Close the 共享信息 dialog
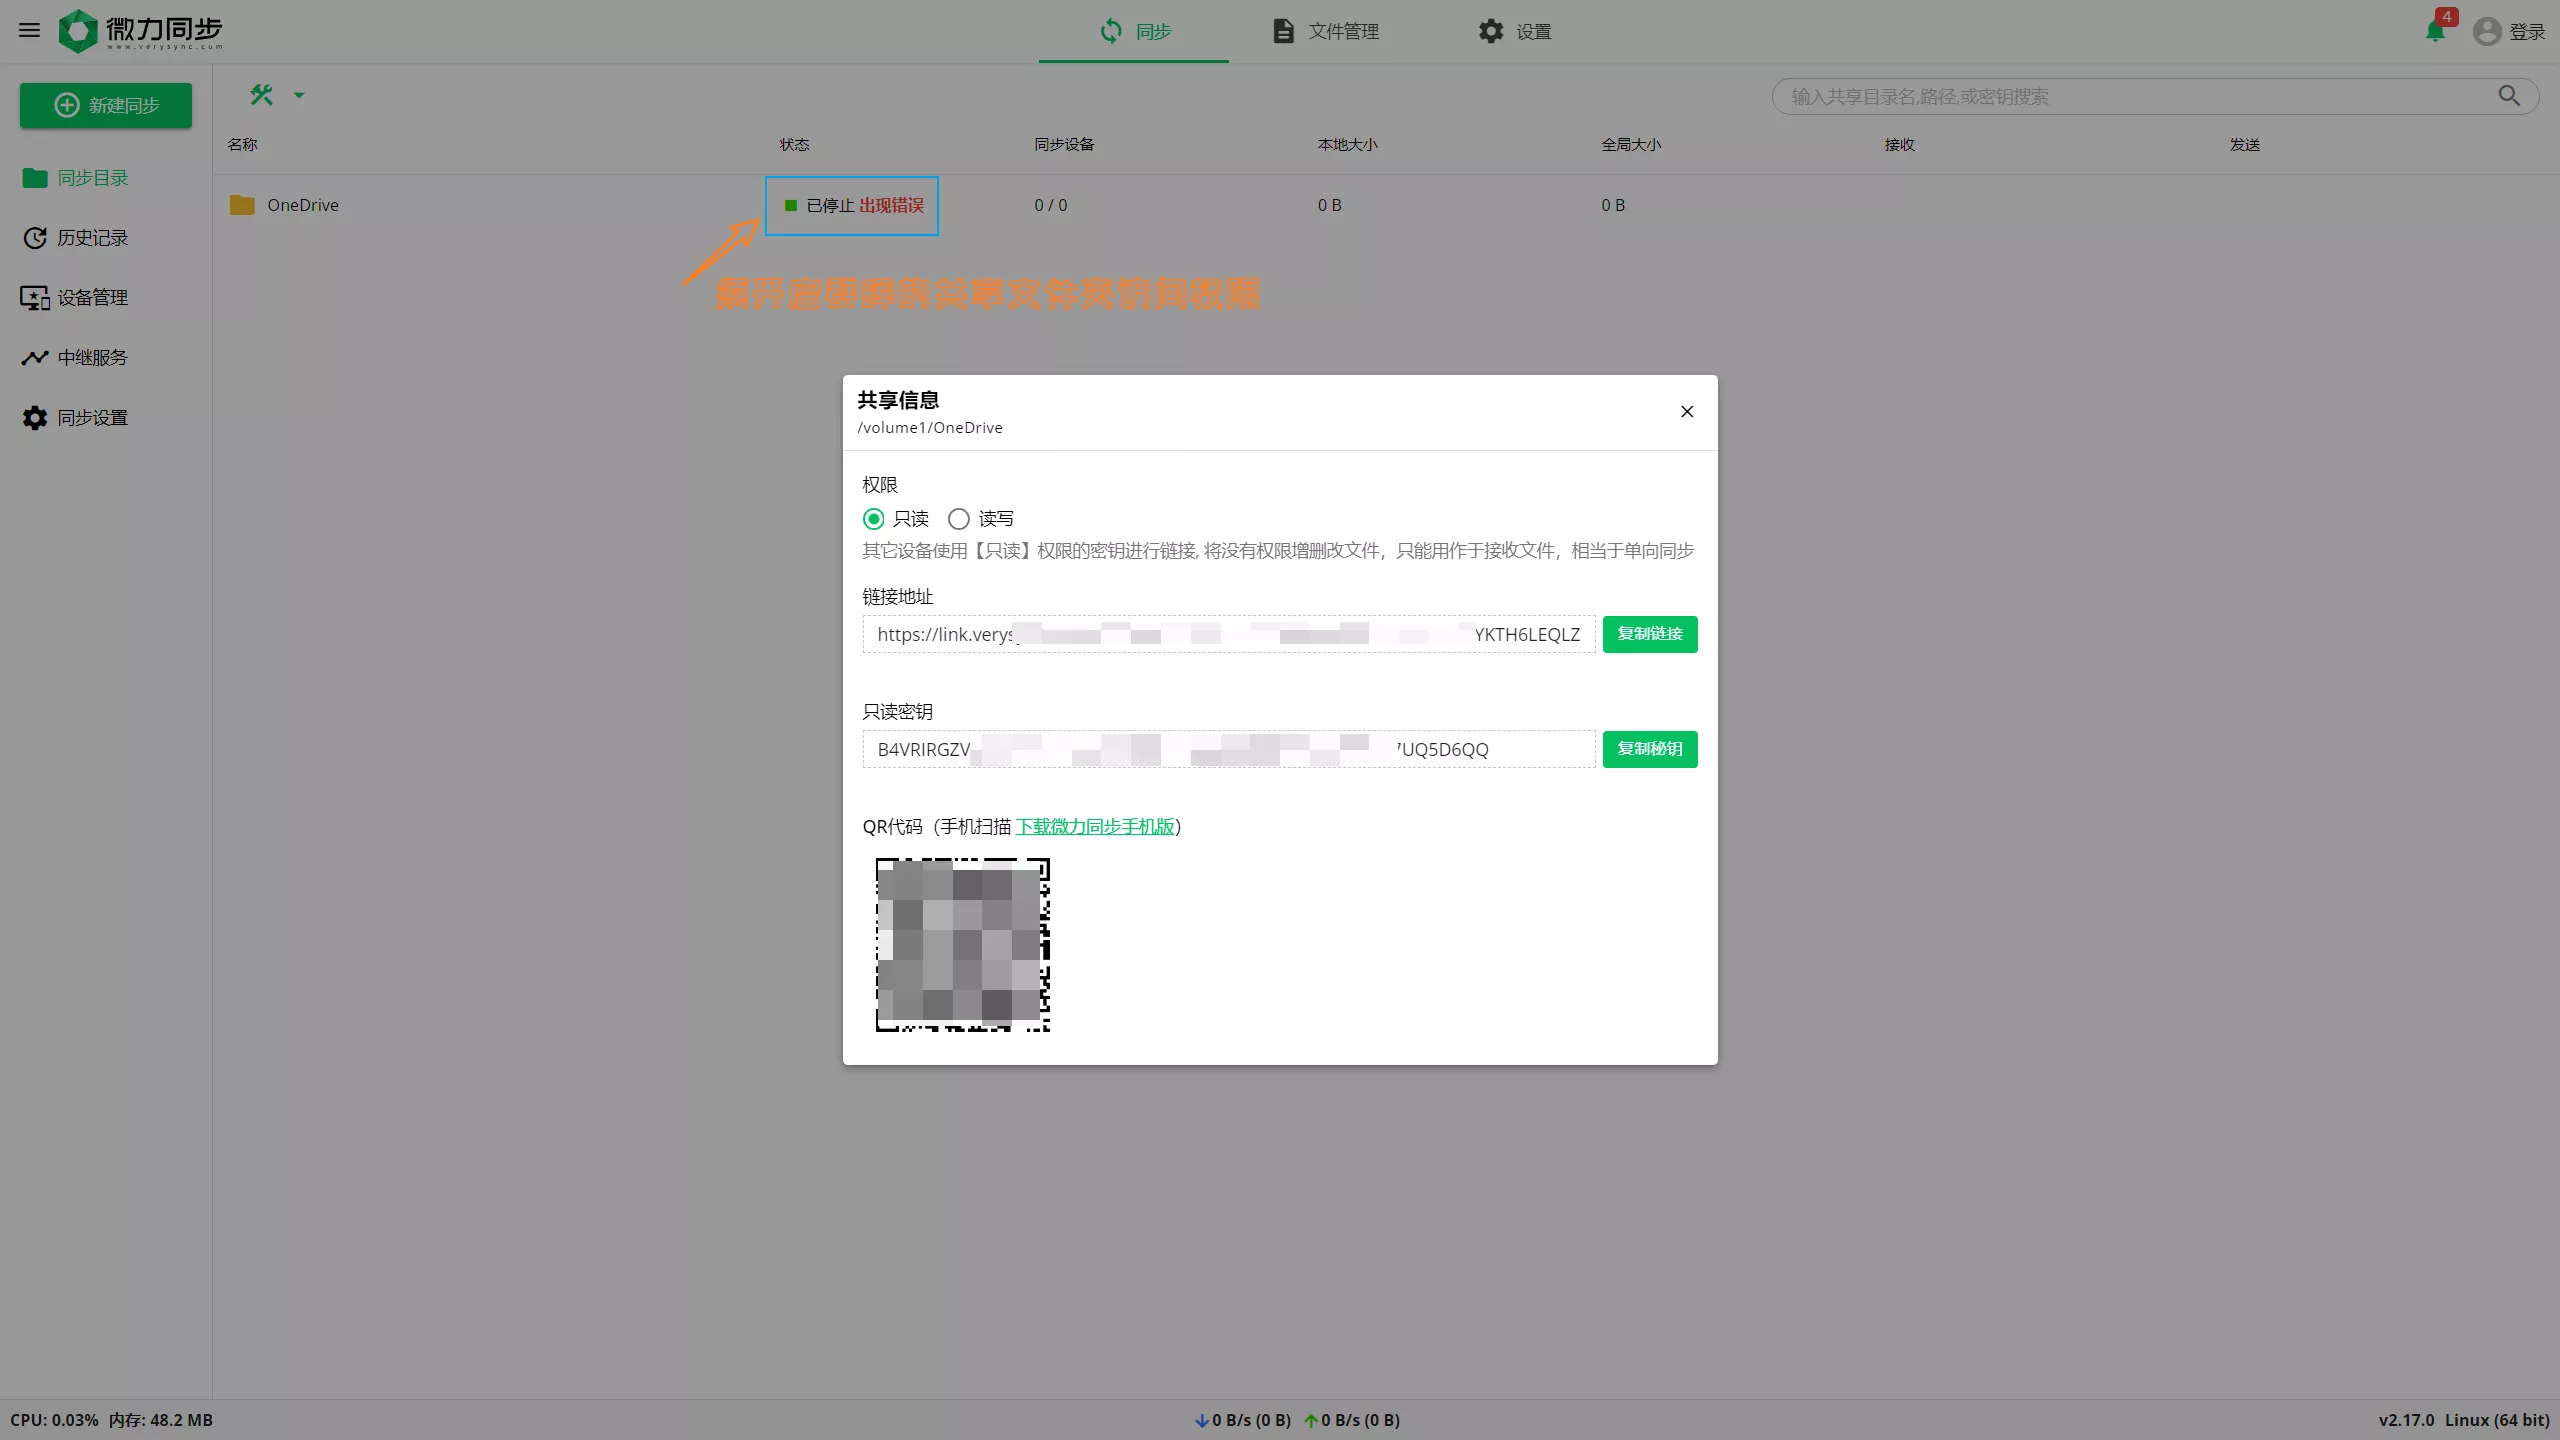Screen dimensions: 2560x1440 [1687, 412]
